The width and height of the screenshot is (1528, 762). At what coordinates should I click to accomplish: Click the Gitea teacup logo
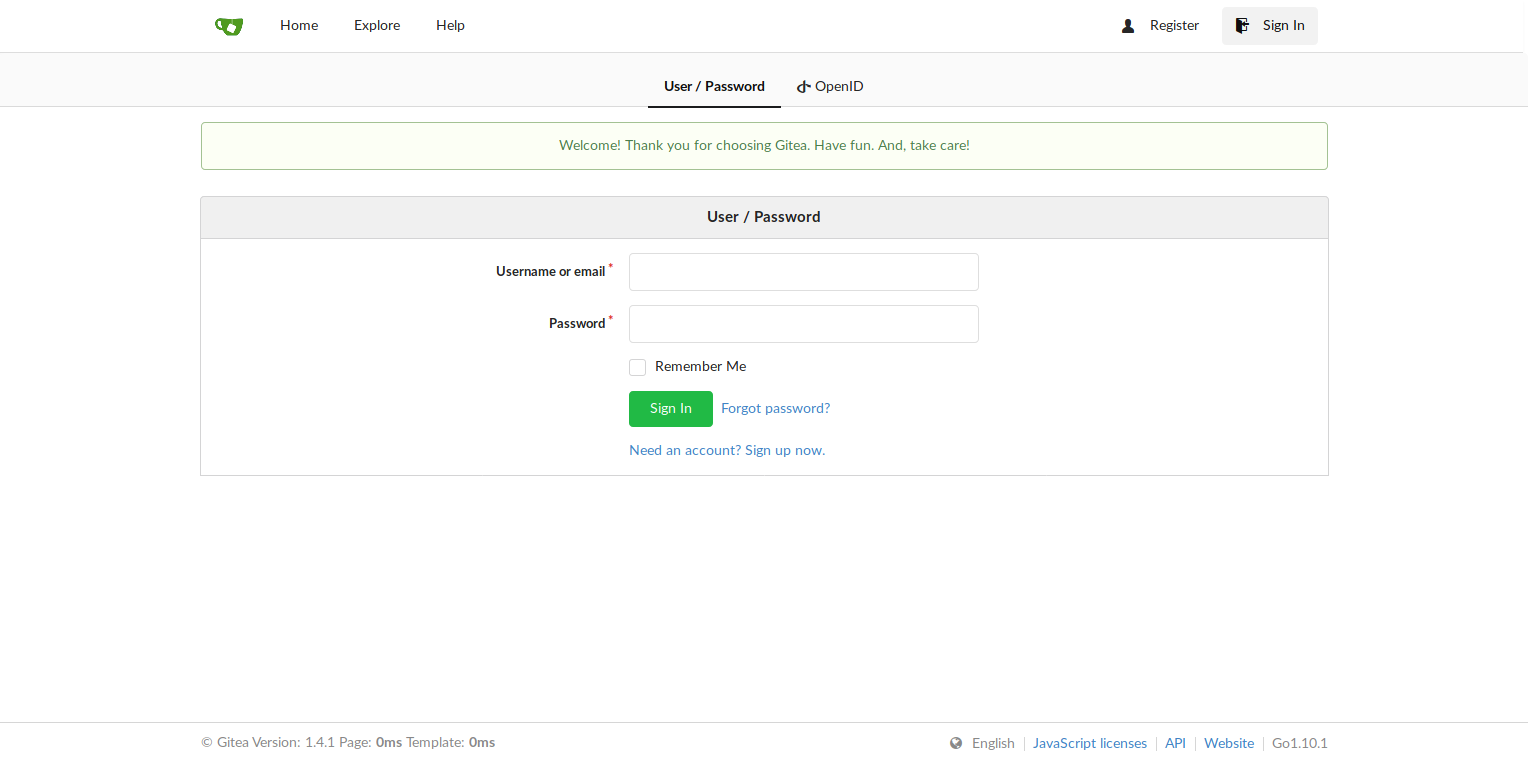[229, 26]
